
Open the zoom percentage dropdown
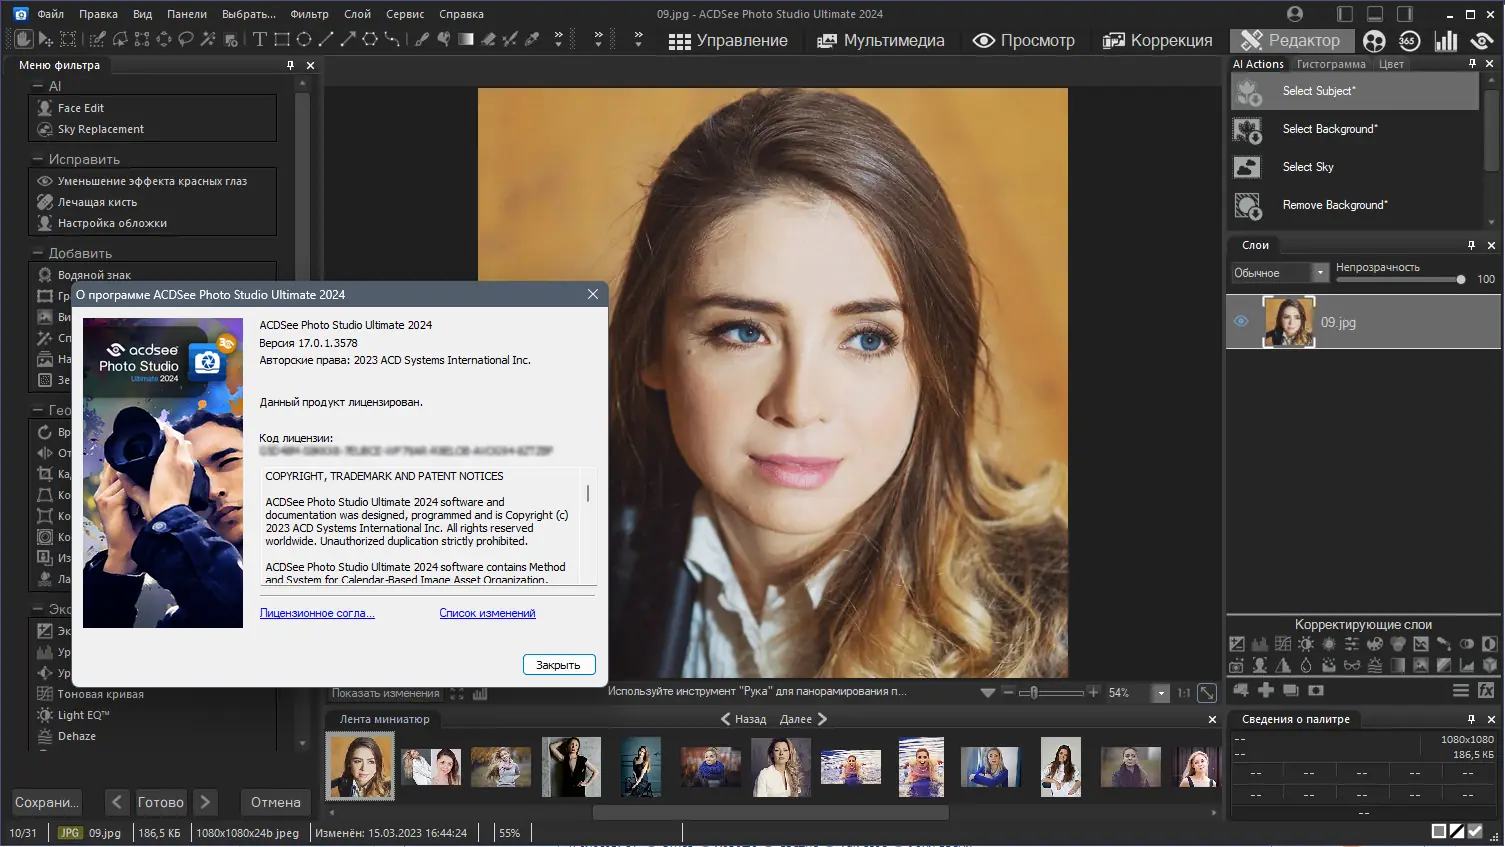tap(1161, 693)
